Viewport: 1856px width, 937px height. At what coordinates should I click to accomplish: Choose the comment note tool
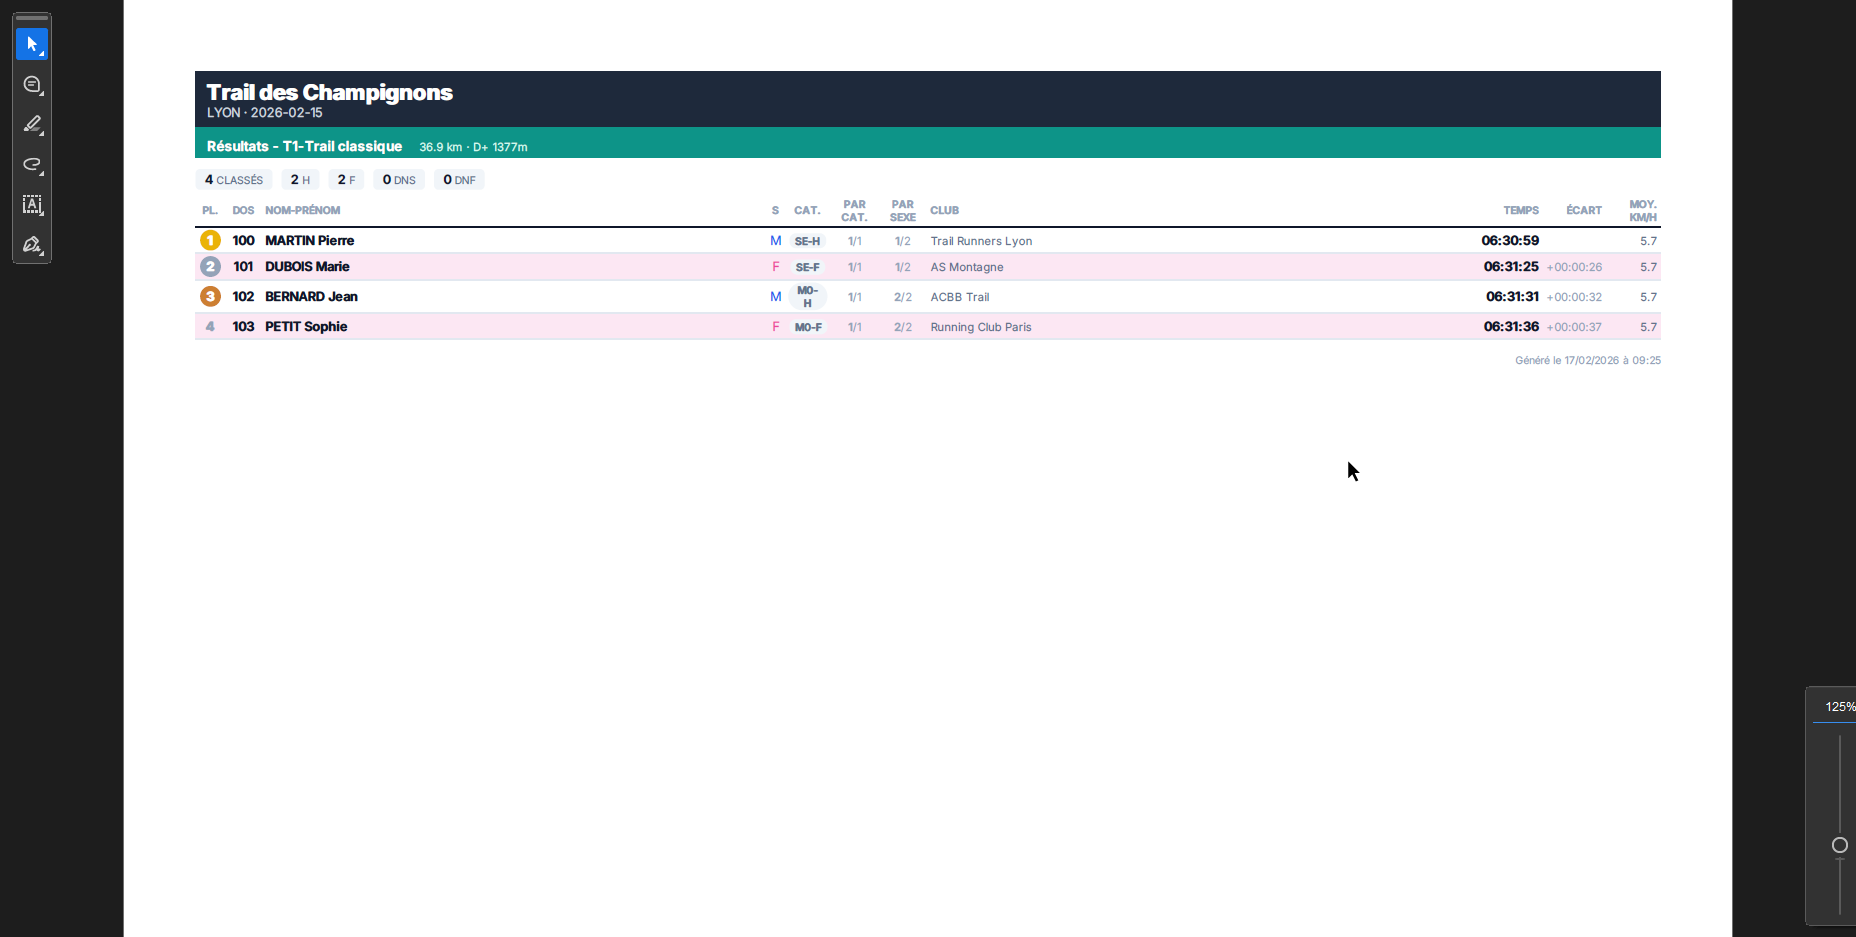click(32, 85)
